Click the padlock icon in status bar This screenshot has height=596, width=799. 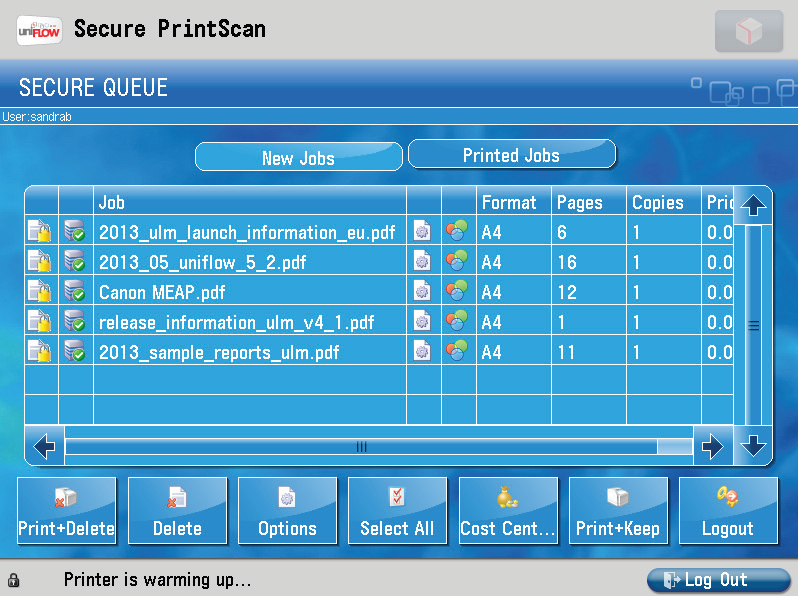click(14, 580)
